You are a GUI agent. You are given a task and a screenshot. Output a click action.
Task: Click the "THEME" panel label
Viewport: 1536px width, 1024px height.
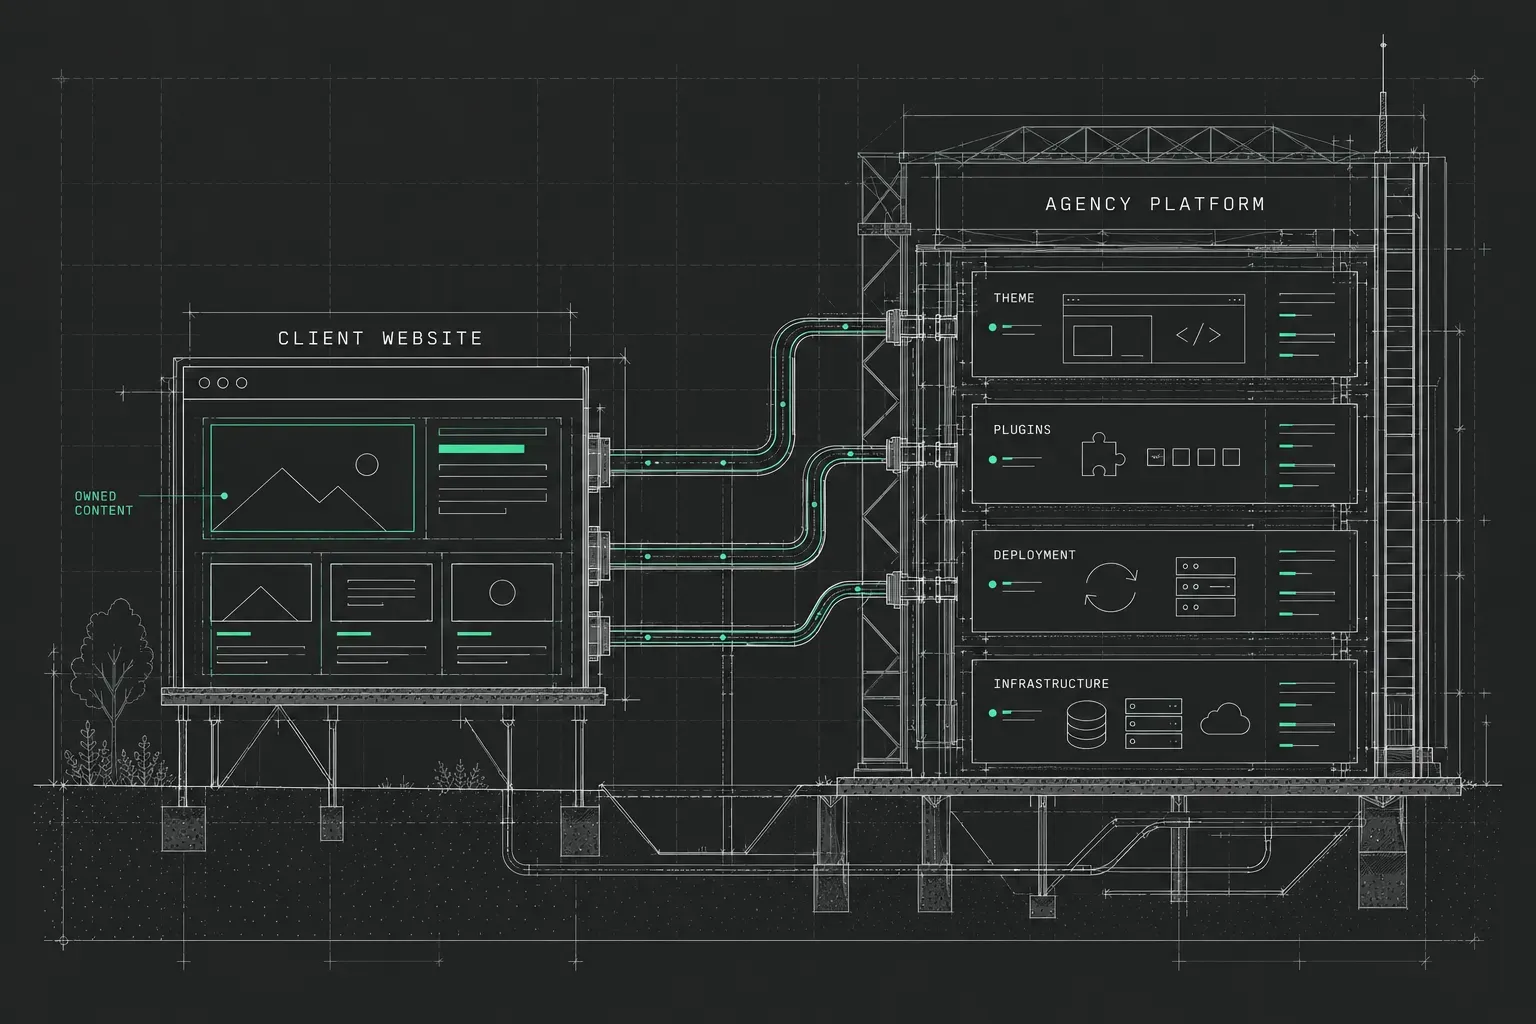[1014, 298]
